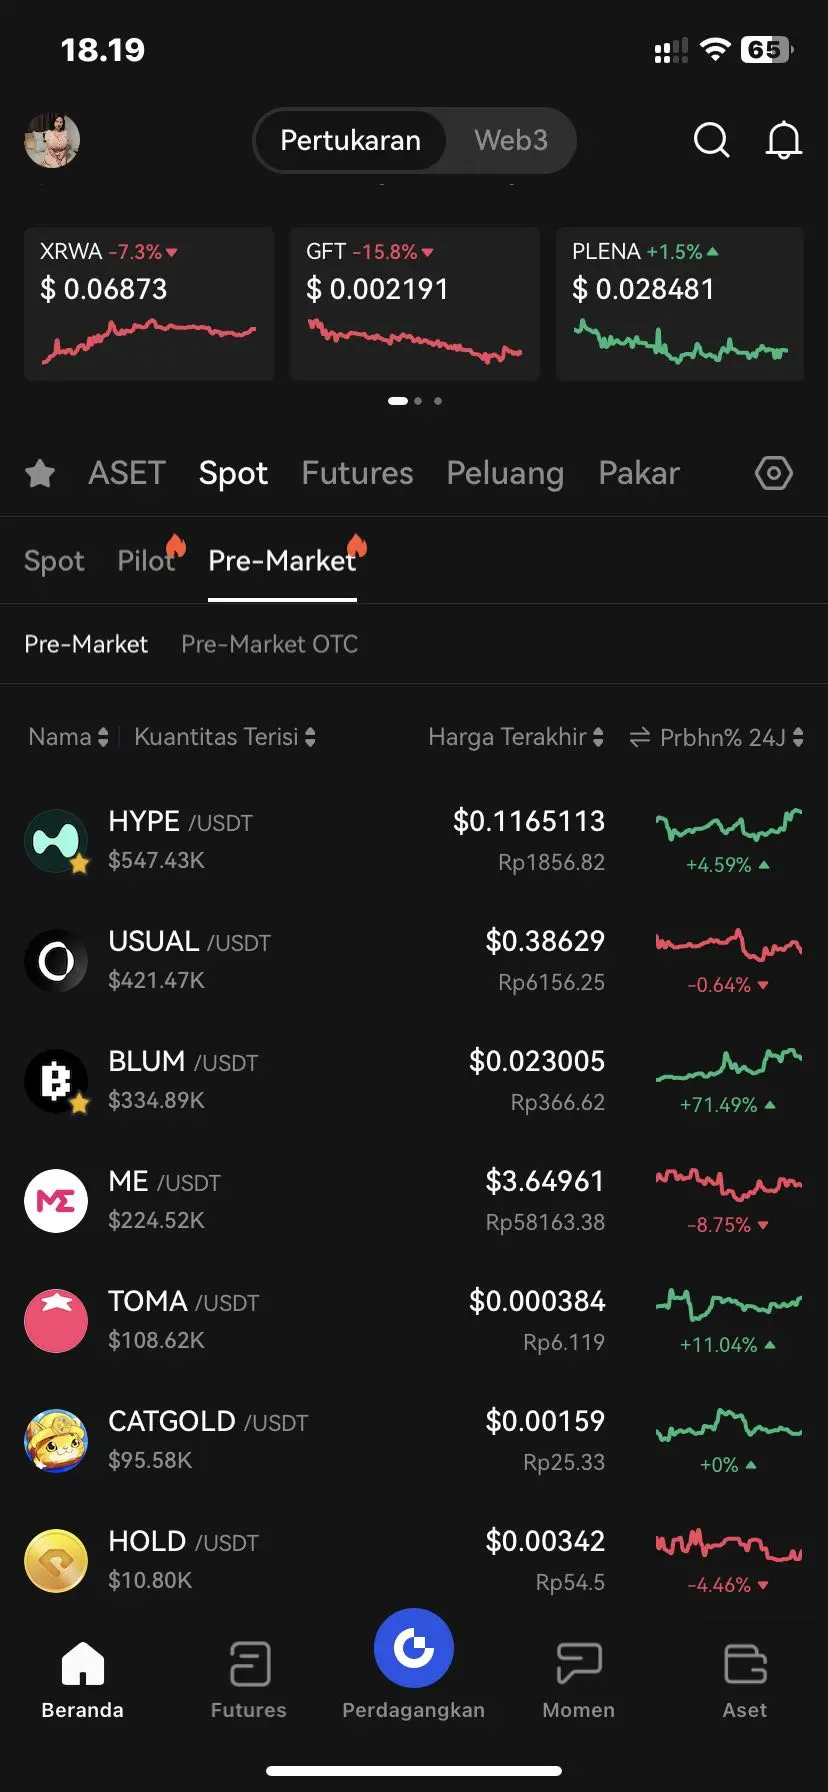Image resolution: width=828 pixels, height=1792 pixels.
Task: Open the hexagon market settings icon
Action: tap(773, 473)
